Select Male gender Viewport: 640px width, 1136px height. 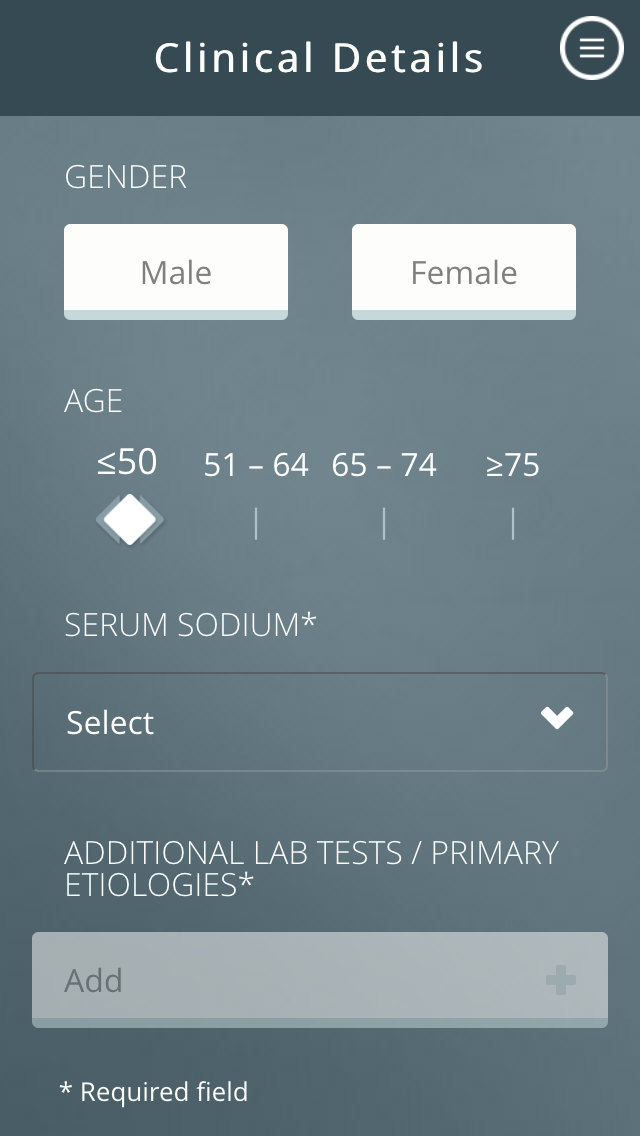coord(176,272)
